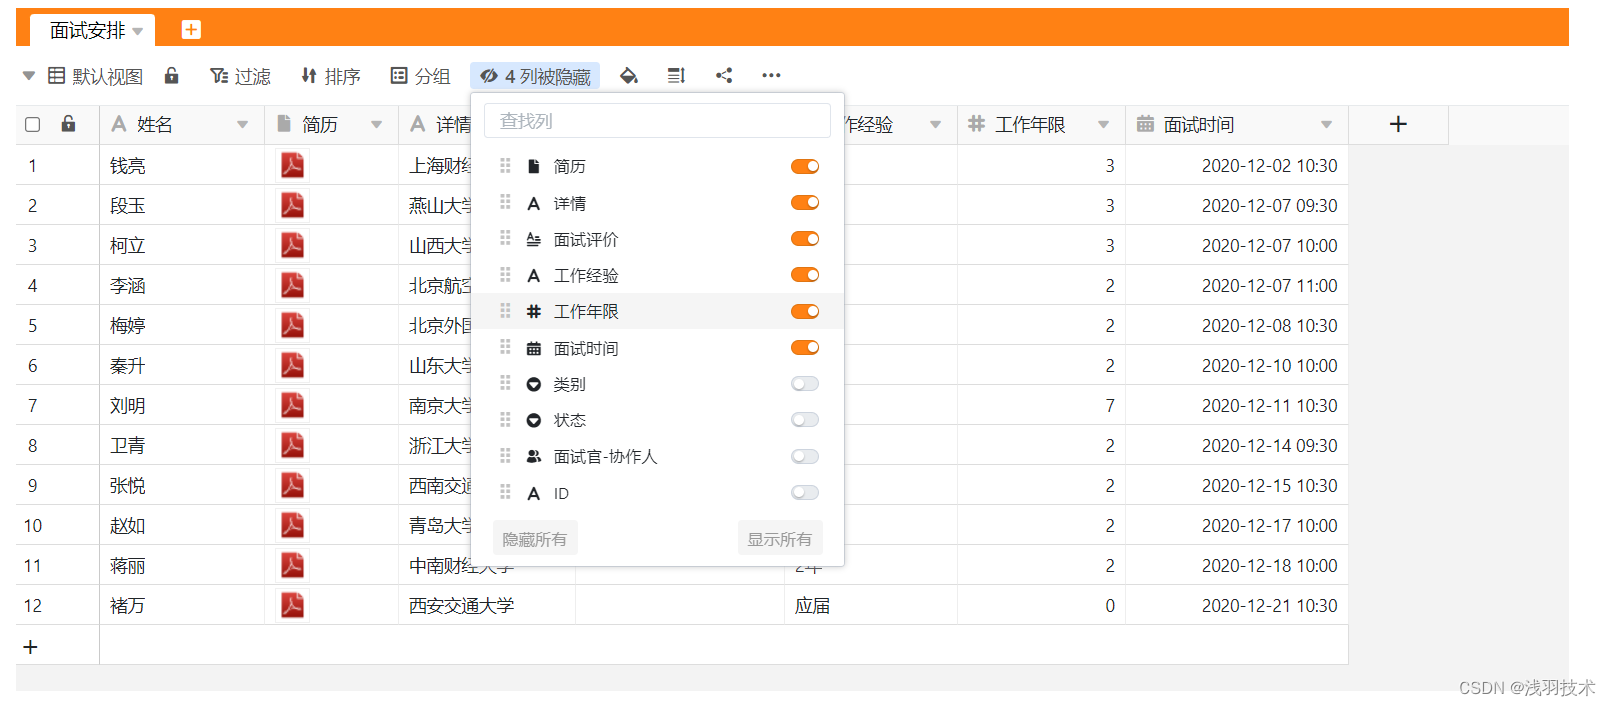Open dropdown arrow of 面试时间 column header
This screenshot has height=706, width=1611.
[x=1327, y=125]
